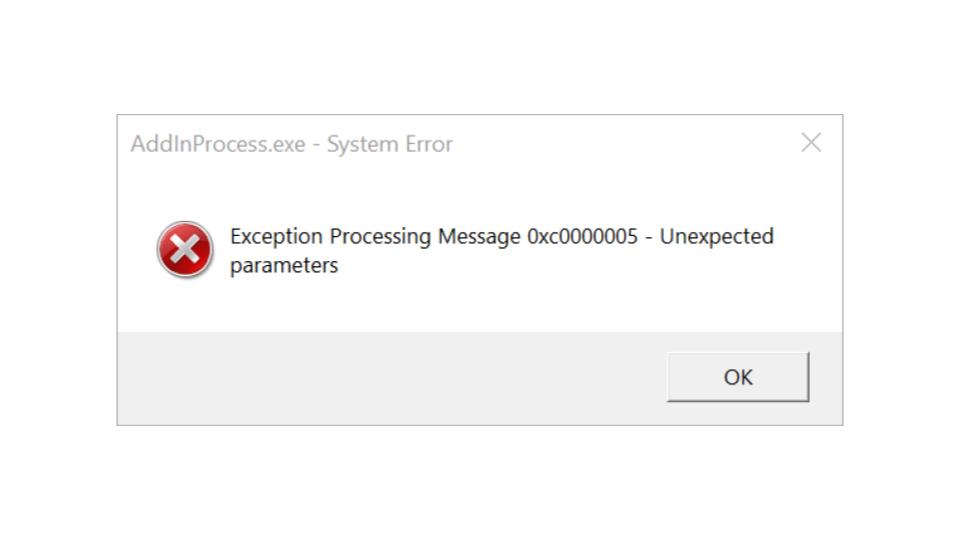Close the System Error dialog with X
The image size is (960, 540).
click(811, 143)
